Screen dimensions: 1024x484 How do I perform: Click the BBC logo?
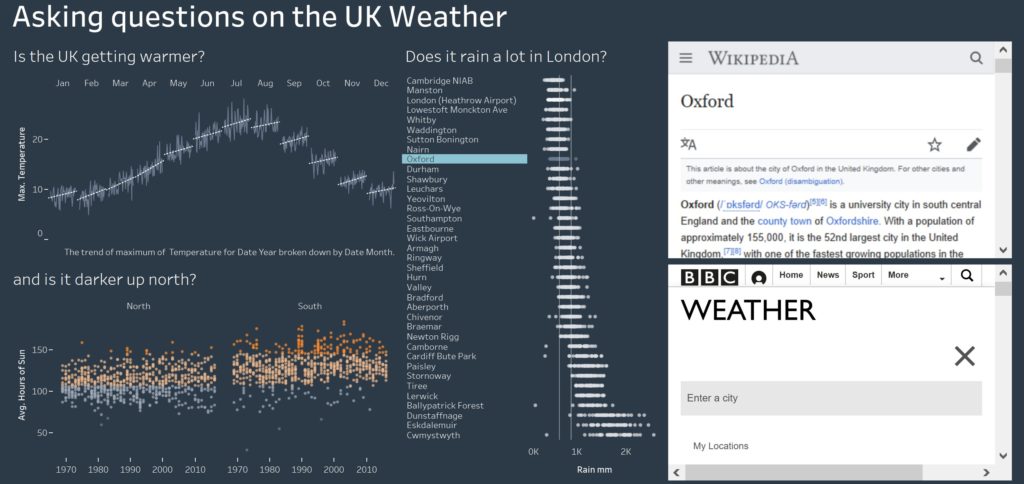tap(709, 277)
